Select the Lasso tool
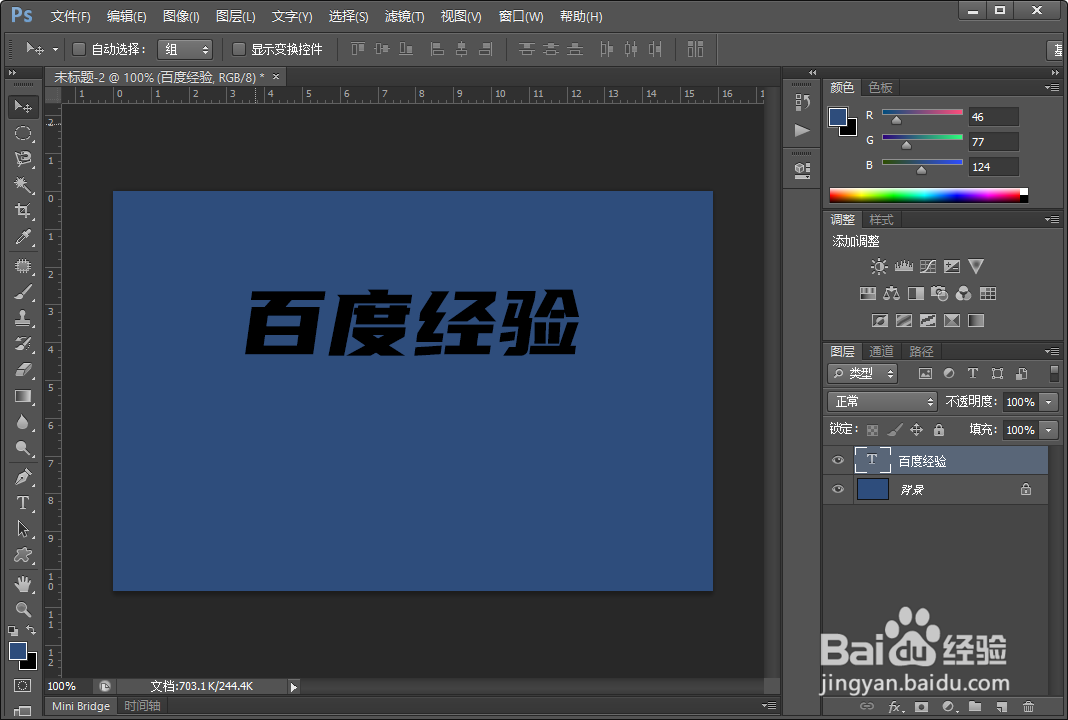Screen dimensions: 1068x720 pos(23,159)
